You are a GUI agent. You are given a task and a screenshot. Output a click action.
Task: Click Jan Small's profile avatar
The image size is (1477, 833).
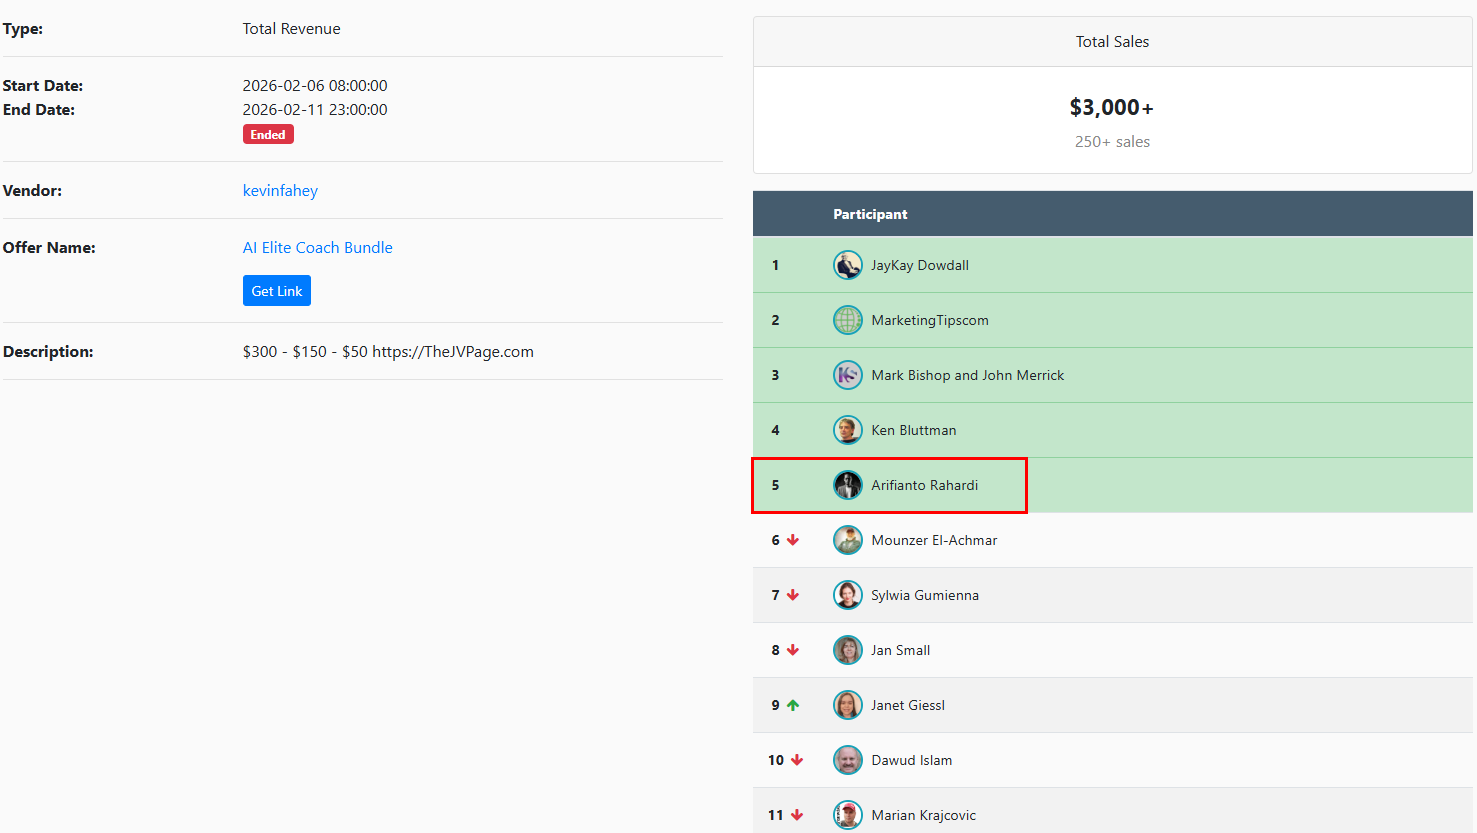pyautogui.click(x=847, y=650)
